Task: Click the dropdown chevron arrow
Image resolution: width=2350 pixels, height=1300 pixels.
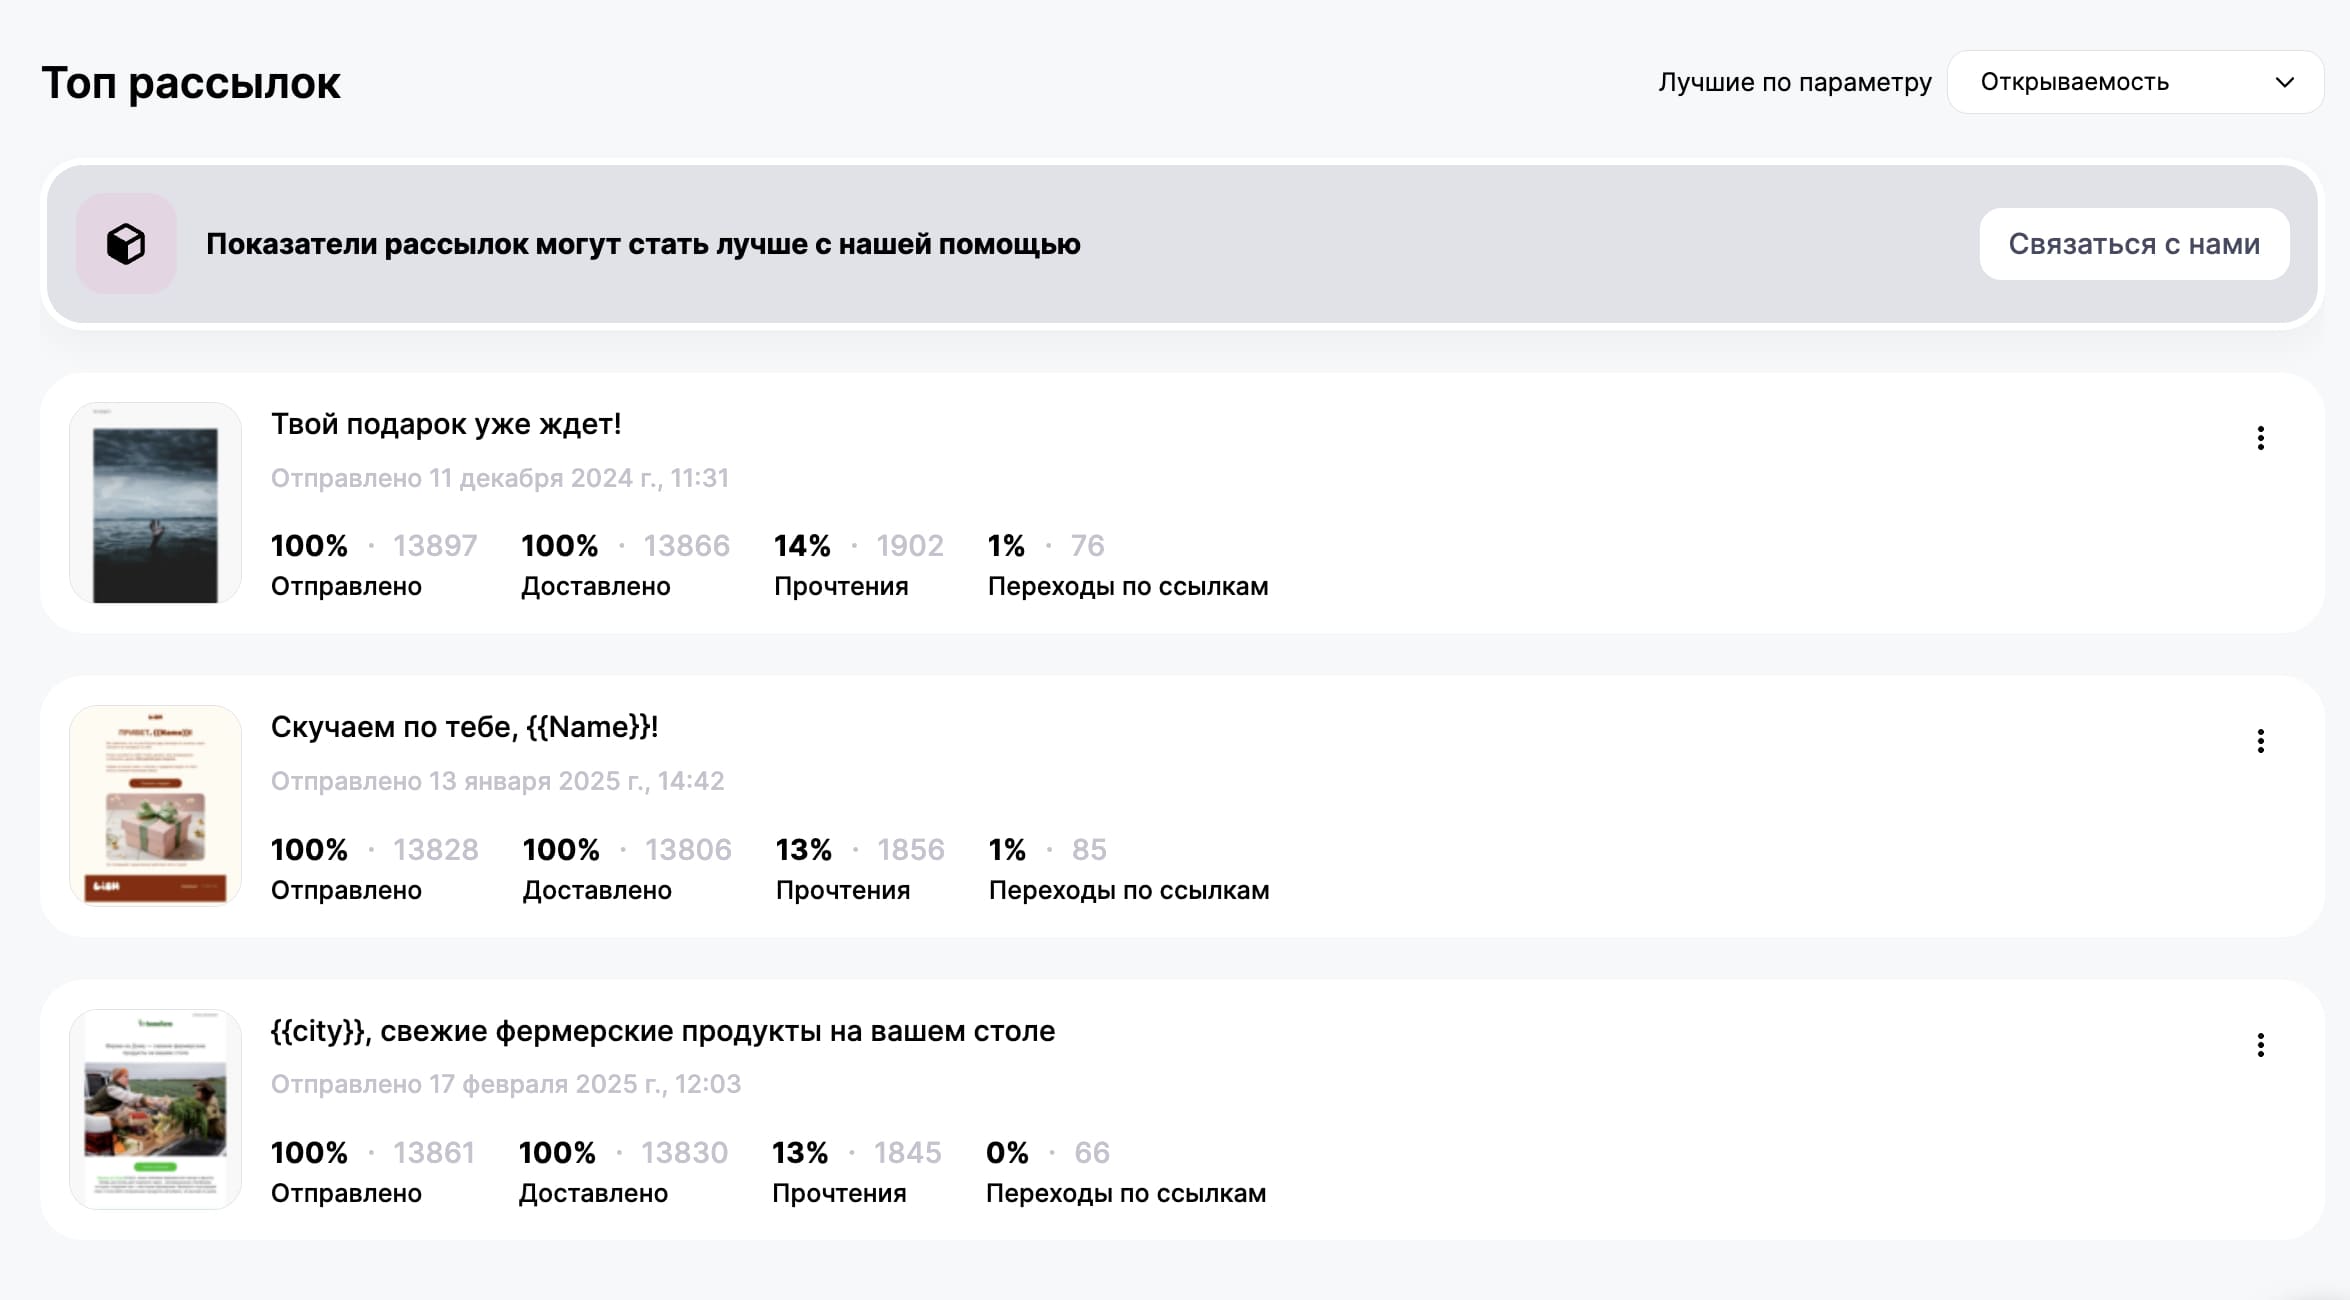Action: tap(2285, 82)
